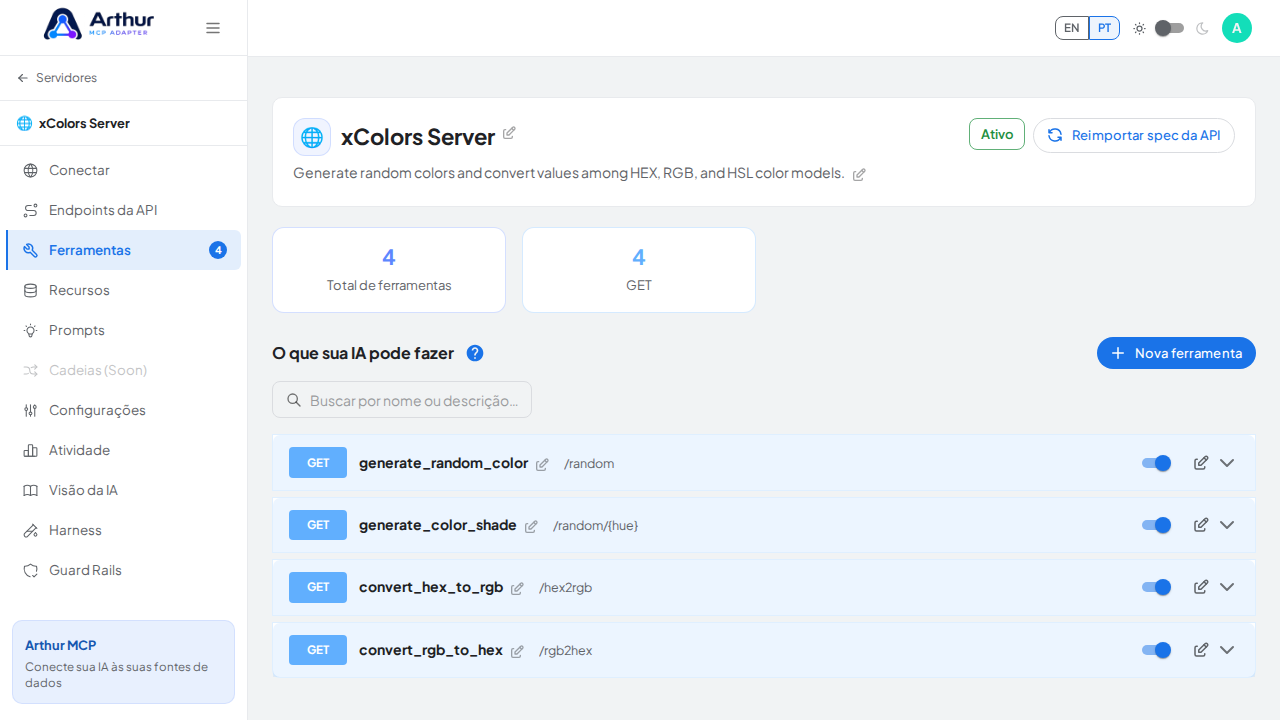1280x720 pixels.
Task: Collapse the sidebar with the hamburger icon
Action: 213,28
